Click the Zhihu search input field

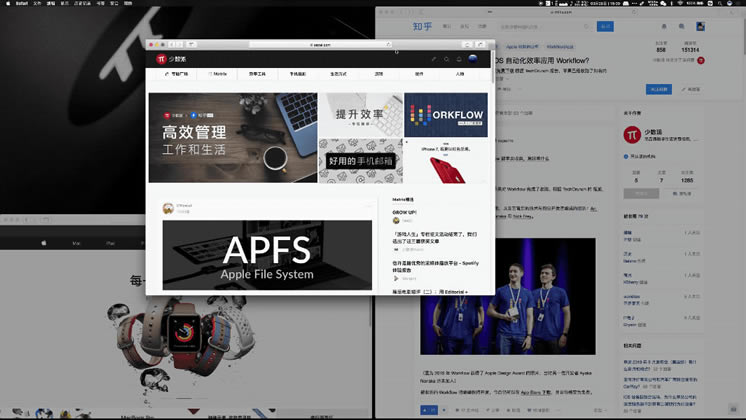[545, 27]
